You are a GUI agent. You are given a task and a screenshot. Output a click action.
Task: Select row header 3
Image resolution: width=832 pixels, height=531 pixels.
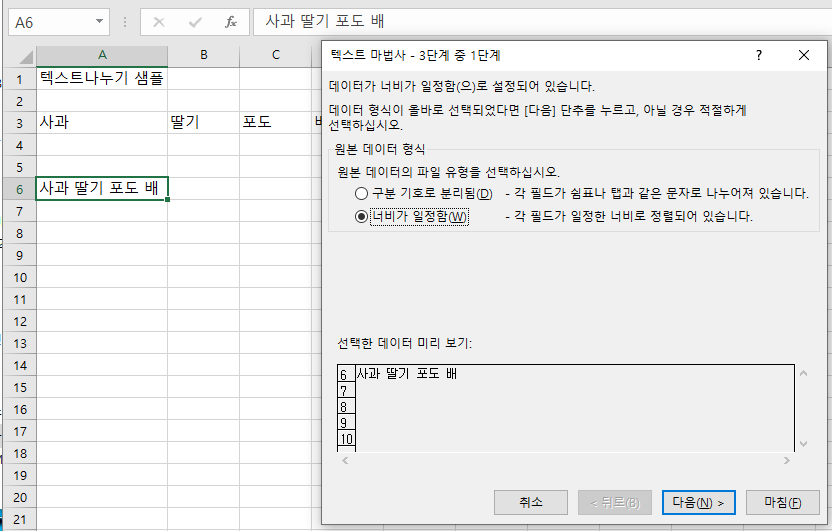20,123
